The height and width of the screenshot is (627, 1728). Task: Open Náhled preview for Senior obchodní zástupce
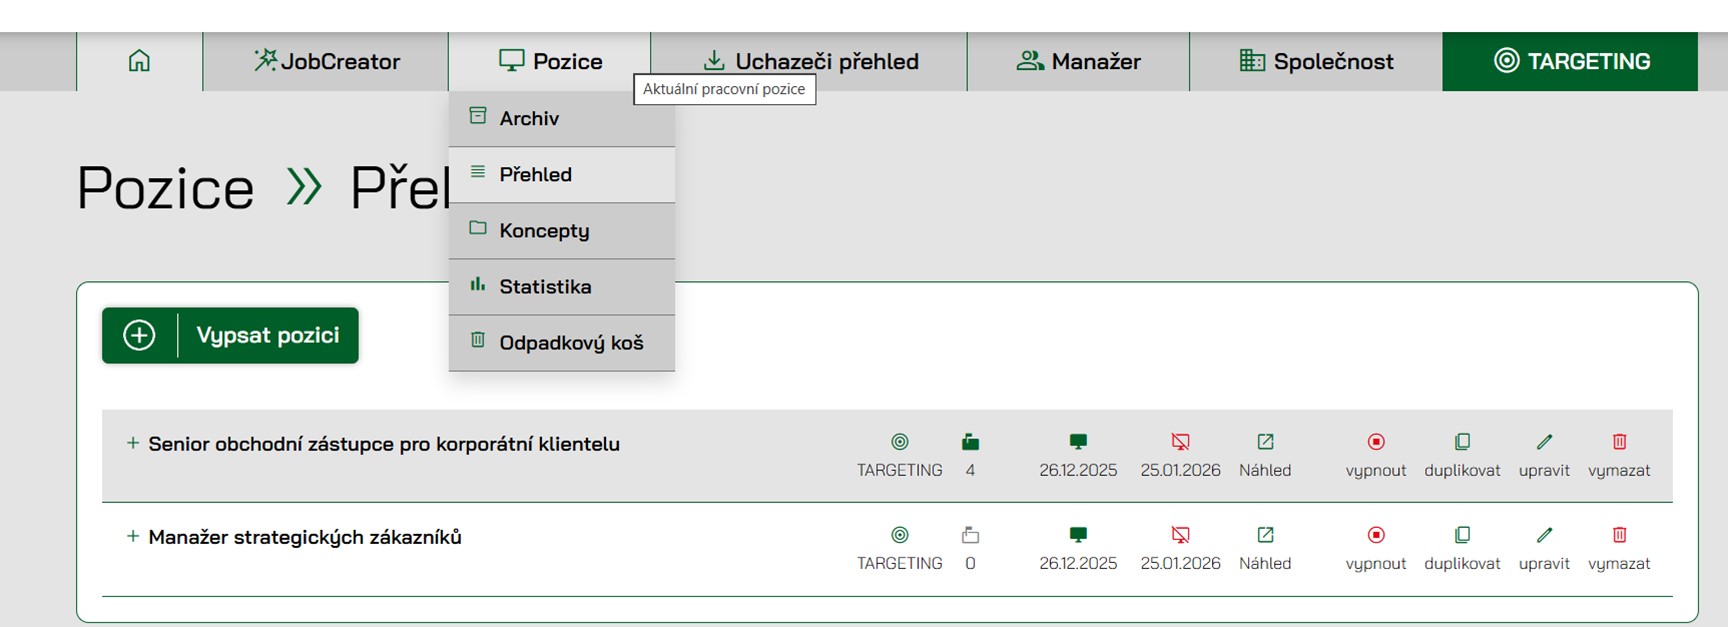click(1265, 442)
